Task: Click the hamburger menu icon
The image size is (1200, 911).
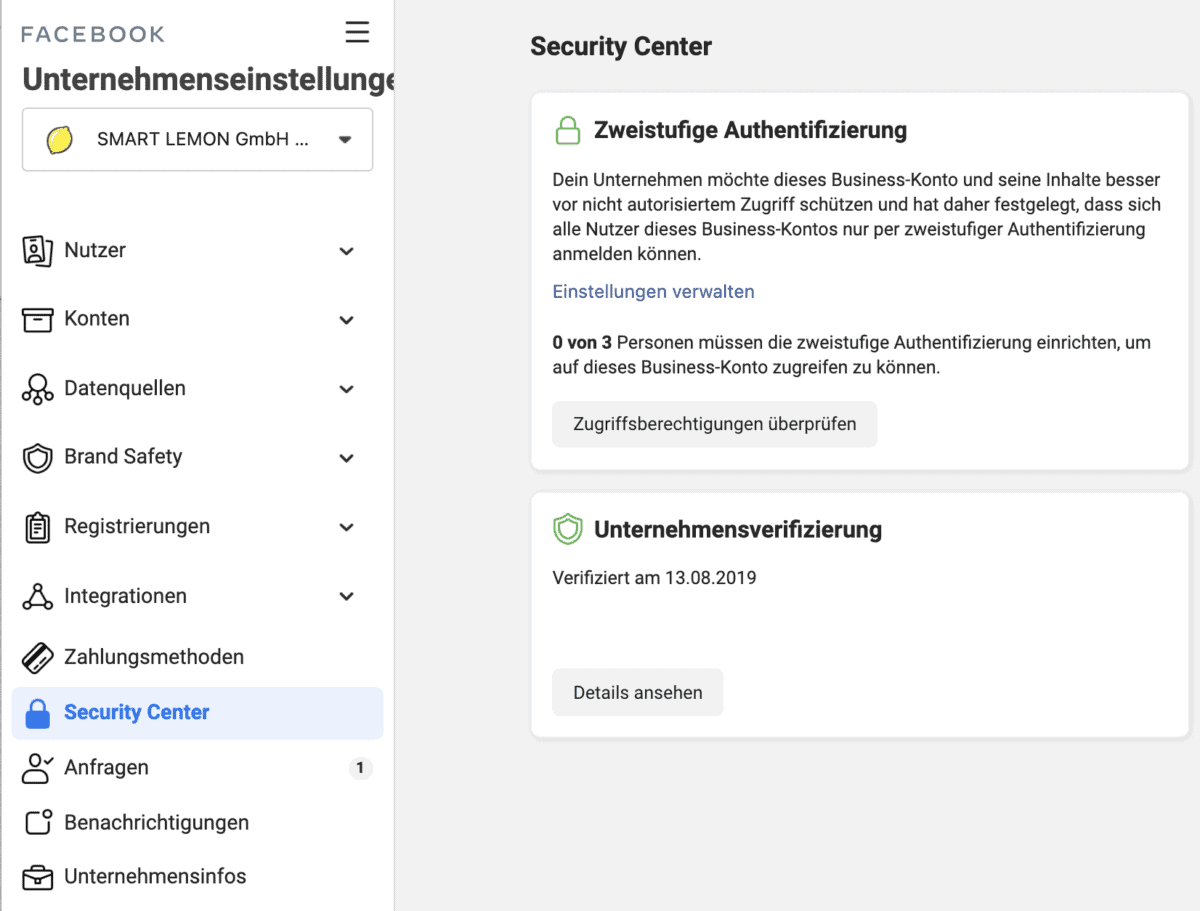Action: [357, 32]
